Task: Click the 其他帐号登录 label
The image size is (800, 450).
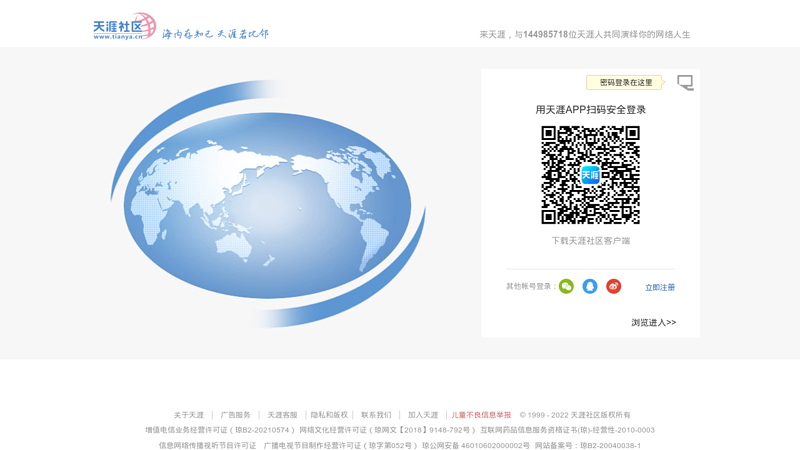Action: [x=531, y=286]
